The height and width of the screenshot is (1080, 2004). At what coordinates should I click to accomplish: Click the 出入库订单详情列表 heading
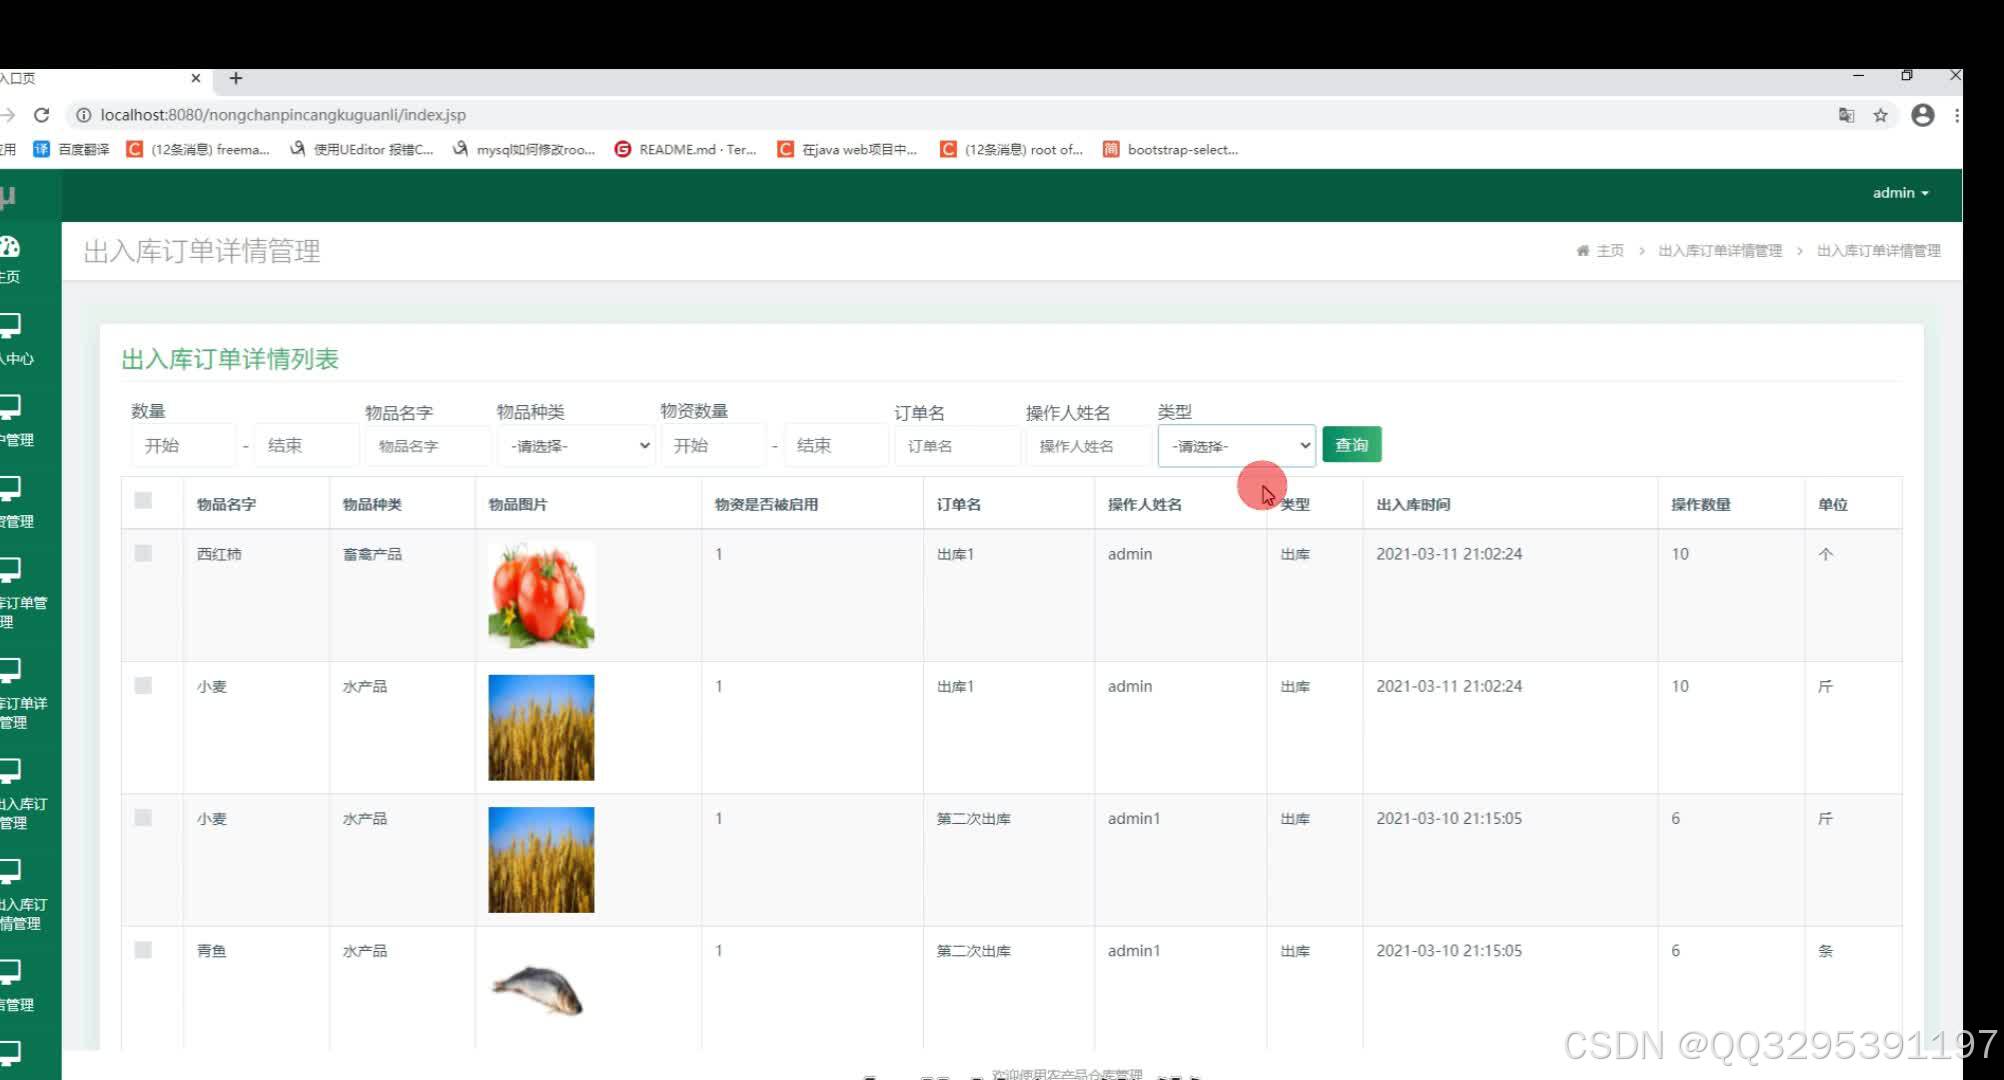tap(230, 359)
